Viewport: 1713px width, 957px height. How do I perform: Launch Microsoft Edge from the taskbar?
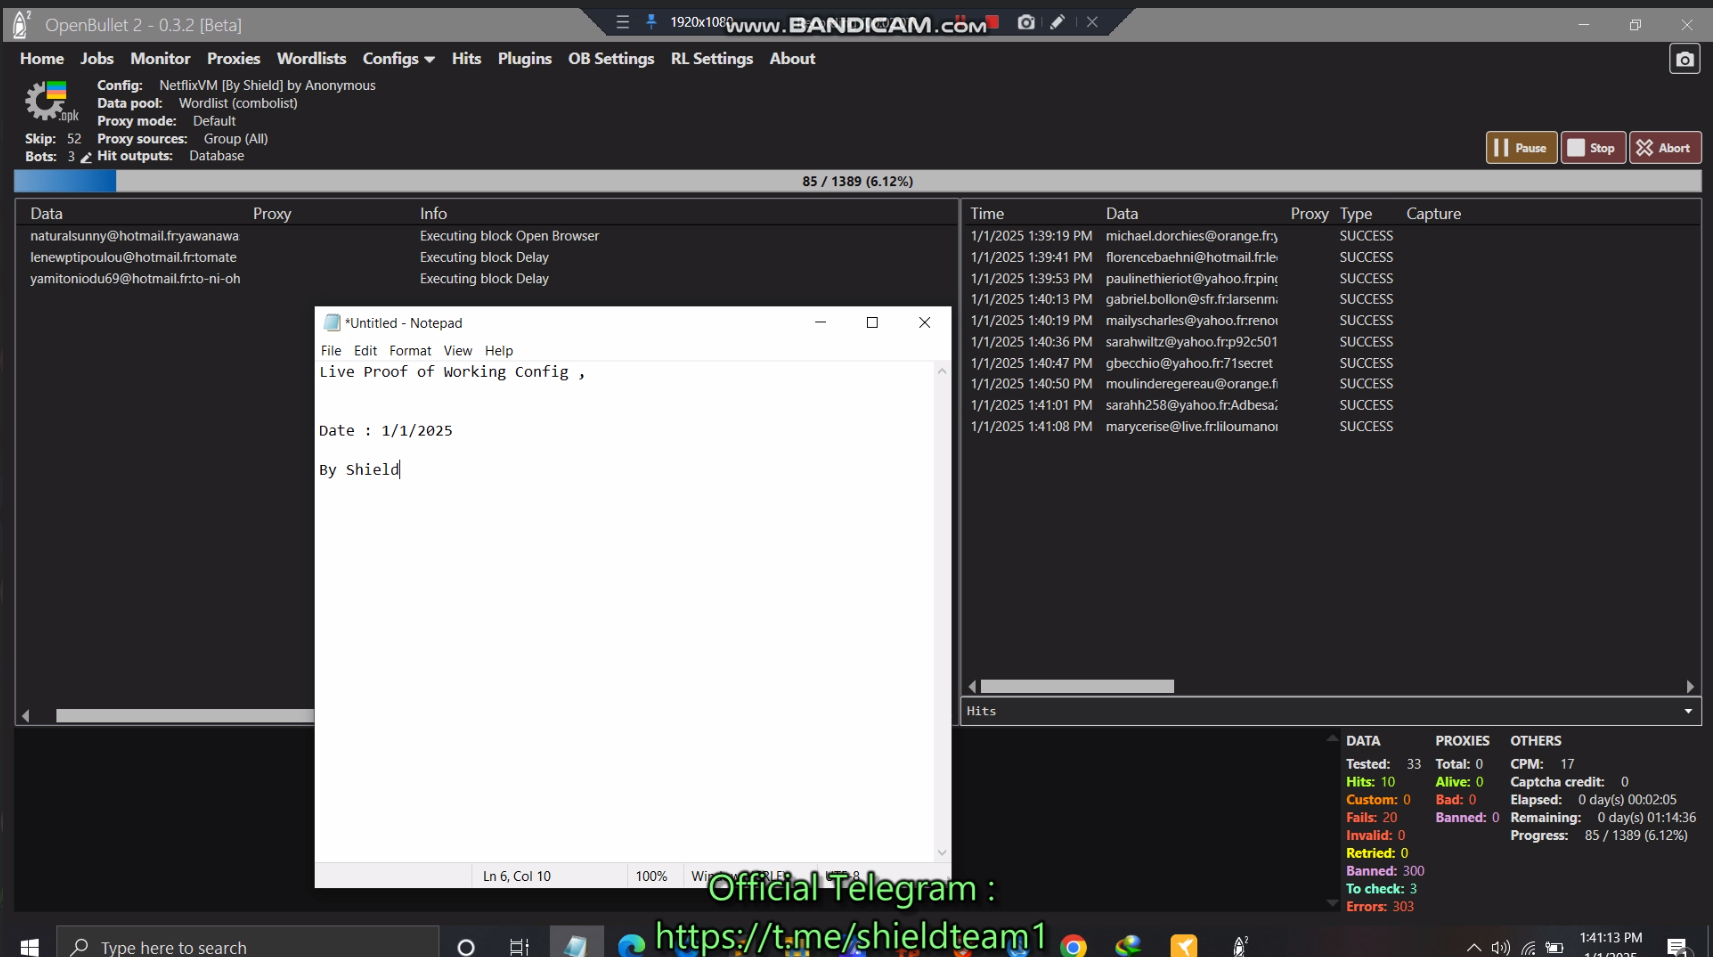click(631, 945)
